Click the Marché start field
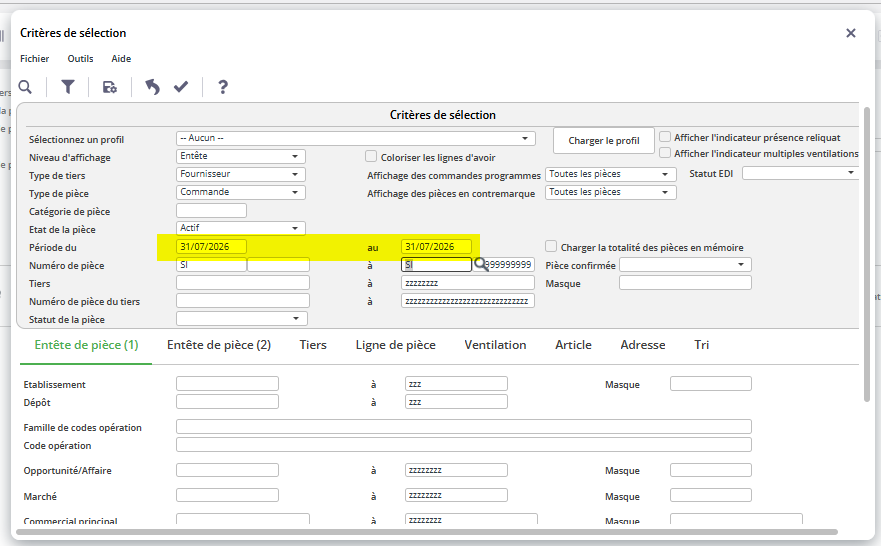This screenshot has width=881, height=546. (228, 495)
